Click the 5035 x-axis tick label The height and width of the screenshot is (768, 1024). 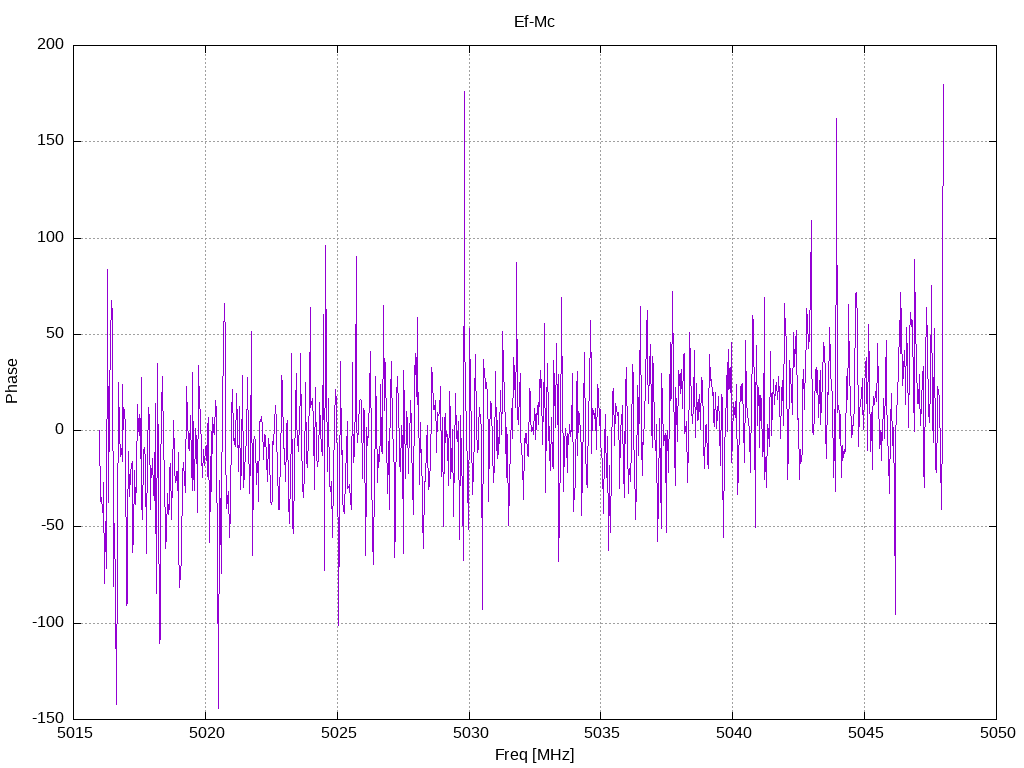click(602, 733)
